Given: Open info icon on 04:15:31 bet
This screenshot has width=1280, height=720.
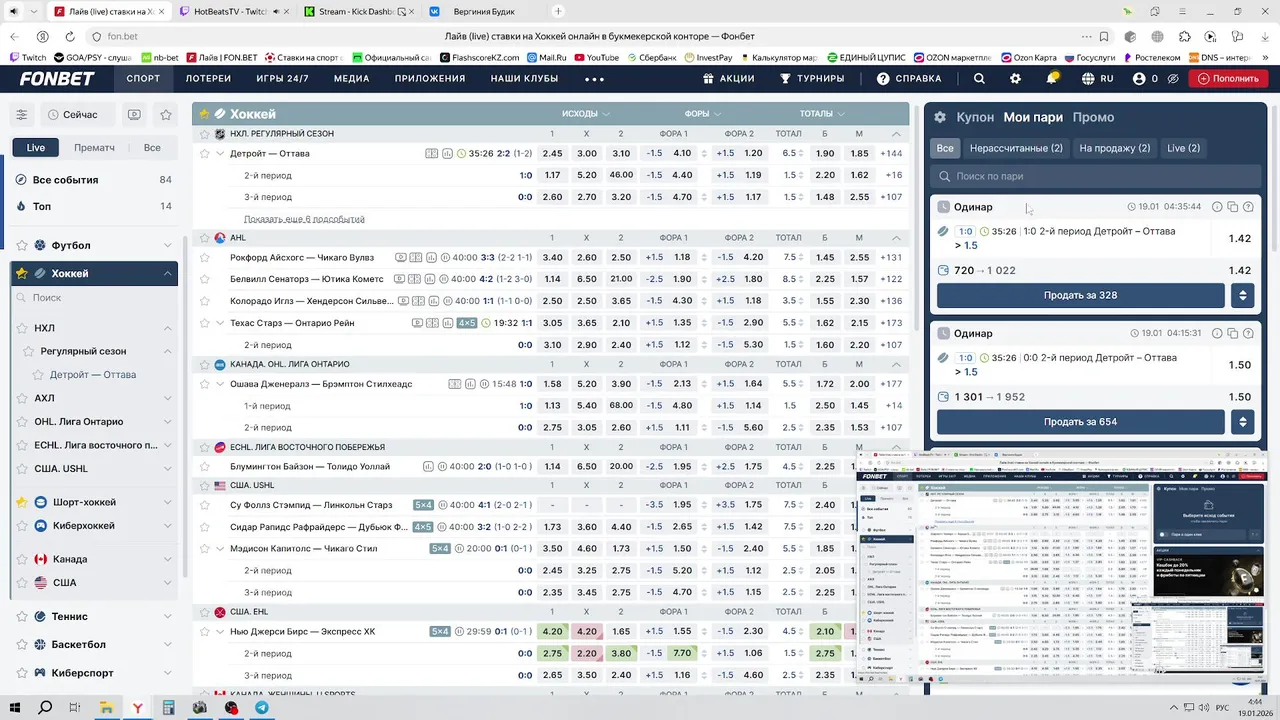Looking at the screenshot, I should pyautogui.click(x=1217, y=333).
